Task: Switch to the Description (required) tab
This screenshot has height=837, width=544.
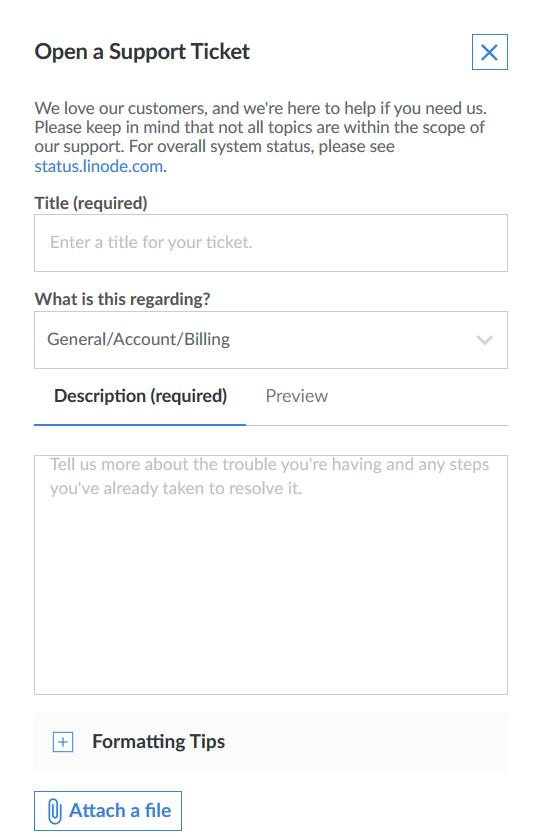Action: 140,396
